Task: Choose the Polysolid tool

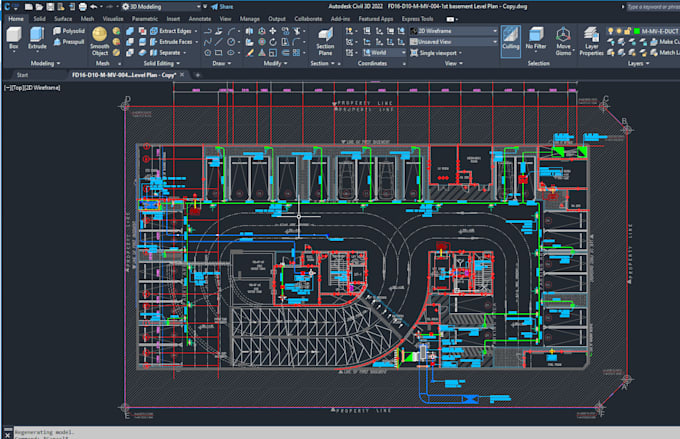Action: pos(69,31)
